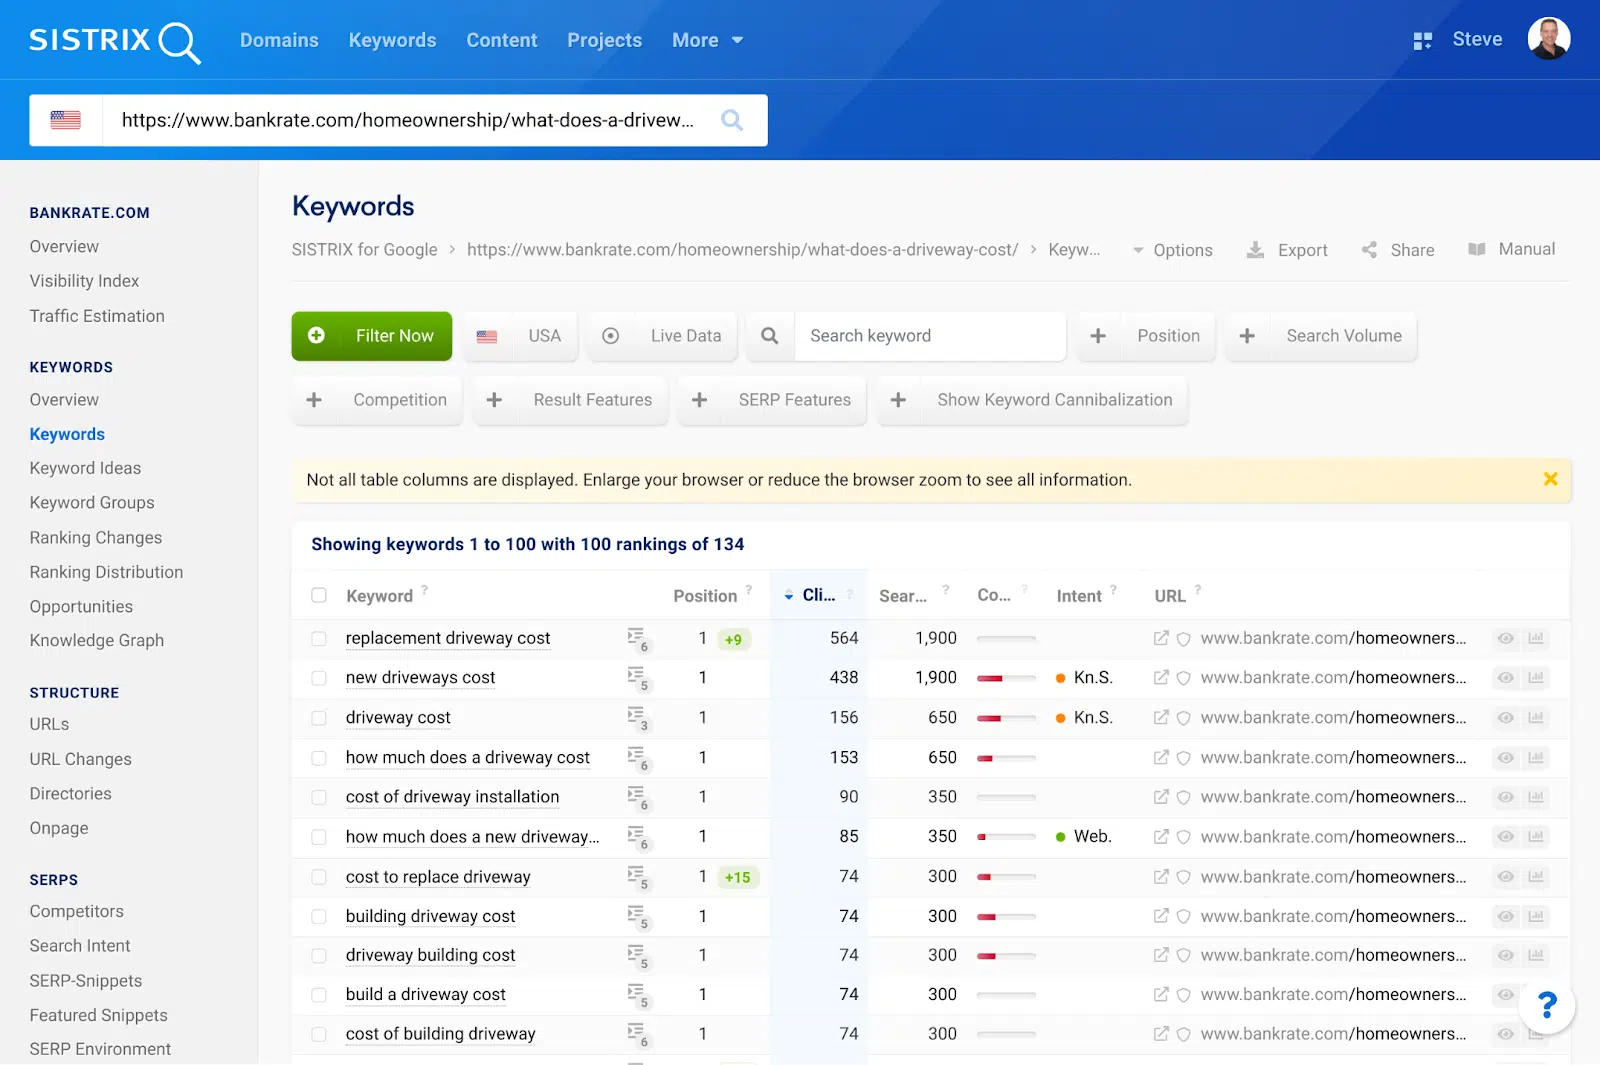Screen dimensions: 1600x1065
Task: Toggle the eye icon on the first URL row
Action: [x=1505, y=638]
